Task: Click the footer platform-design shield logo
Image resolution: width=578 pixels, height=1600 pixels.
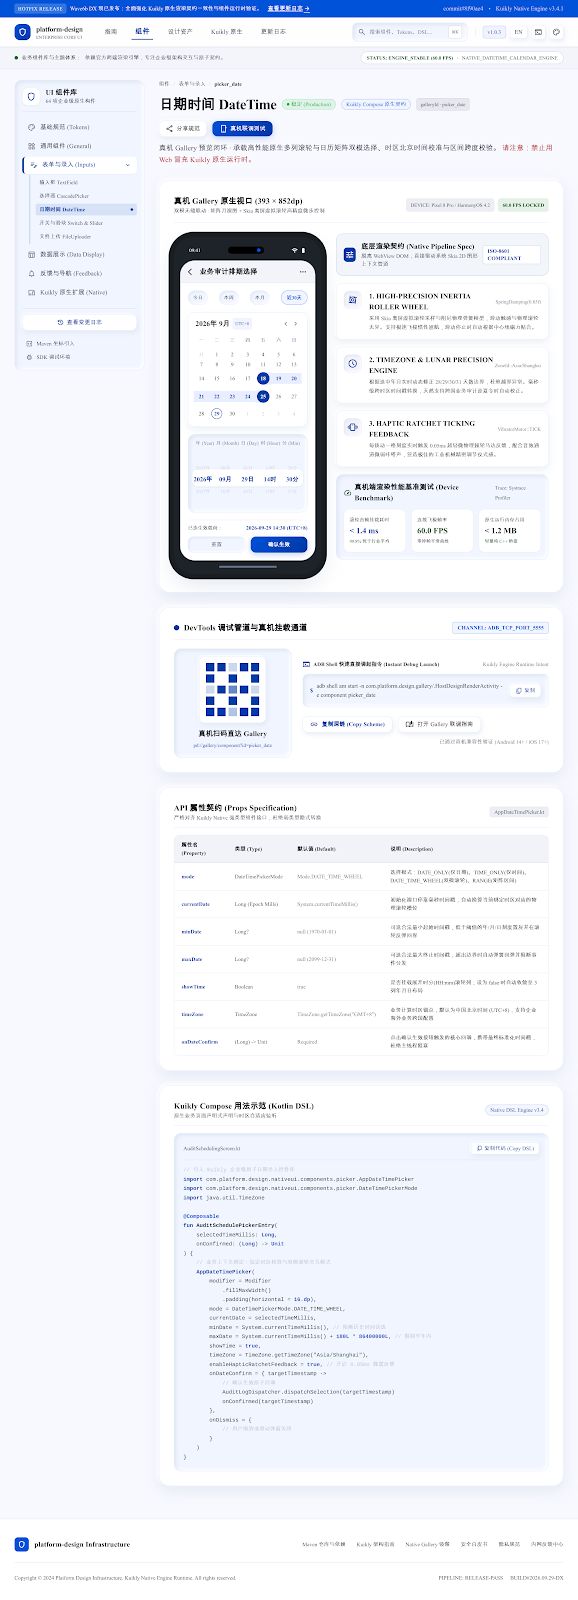Action: point(22,1544)
